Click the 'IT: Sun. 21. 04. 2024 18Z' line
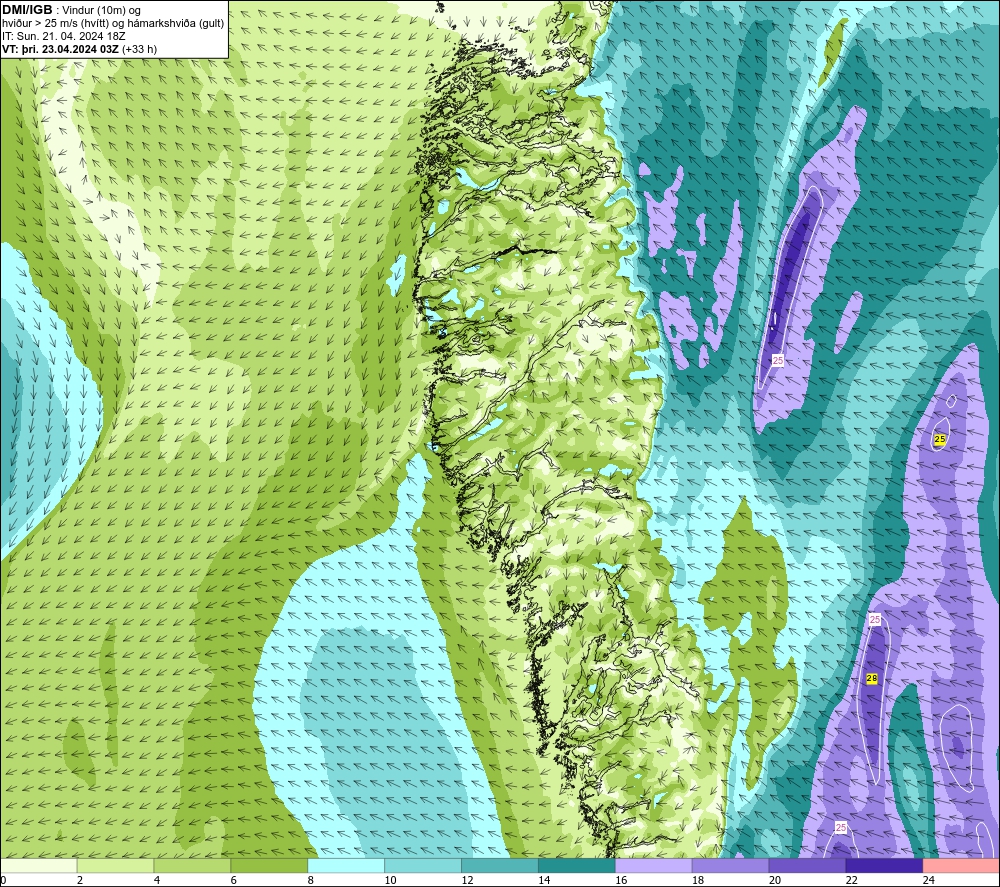This screenshot has height=887, width=1000. pos(64,36)
